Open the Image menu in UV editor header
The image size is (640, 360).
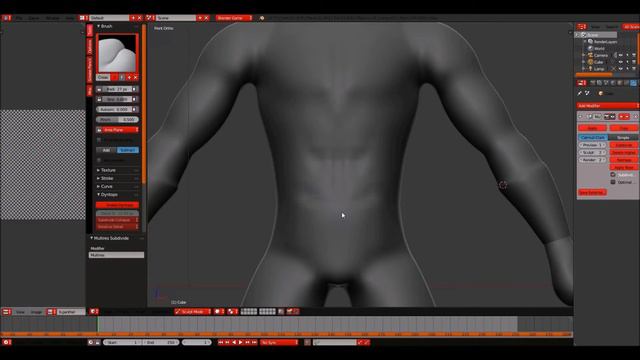pyautogui.click(x=36, y=312)
